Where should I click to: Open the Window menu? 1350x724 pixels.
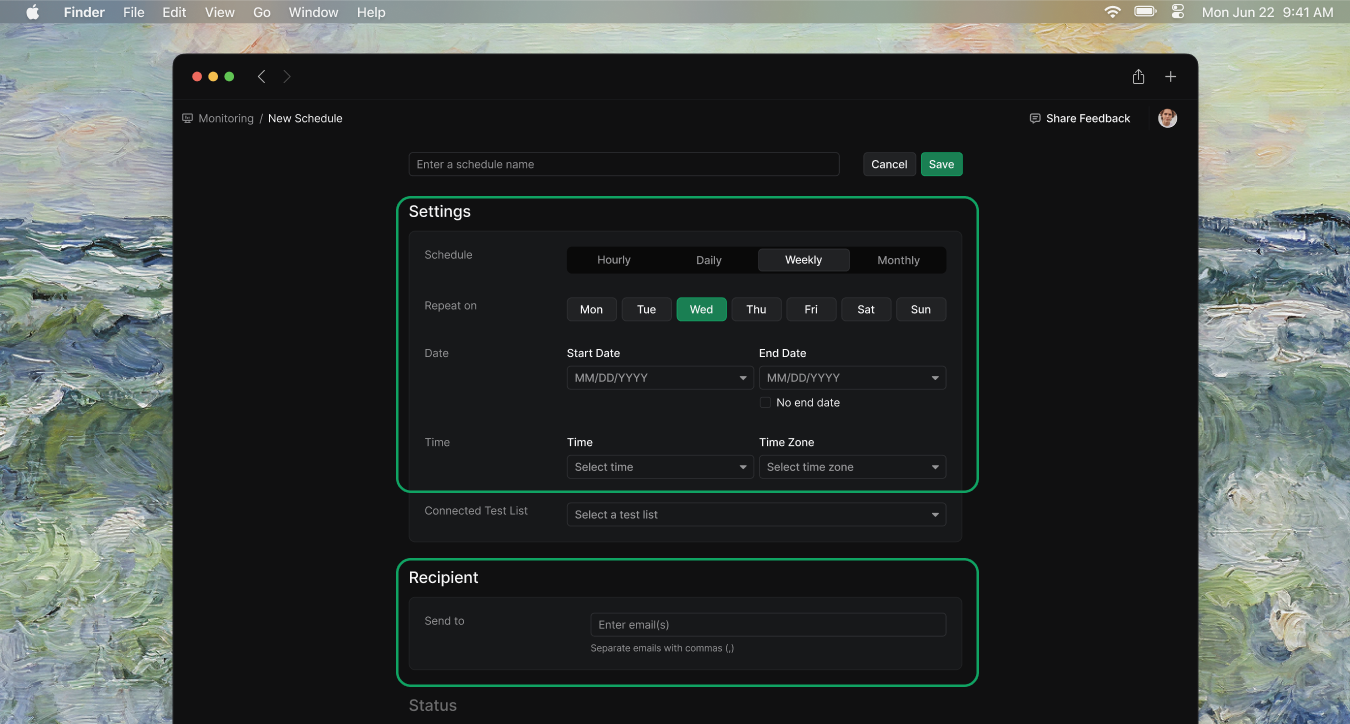pyautogui.click(x=313, y=12)
